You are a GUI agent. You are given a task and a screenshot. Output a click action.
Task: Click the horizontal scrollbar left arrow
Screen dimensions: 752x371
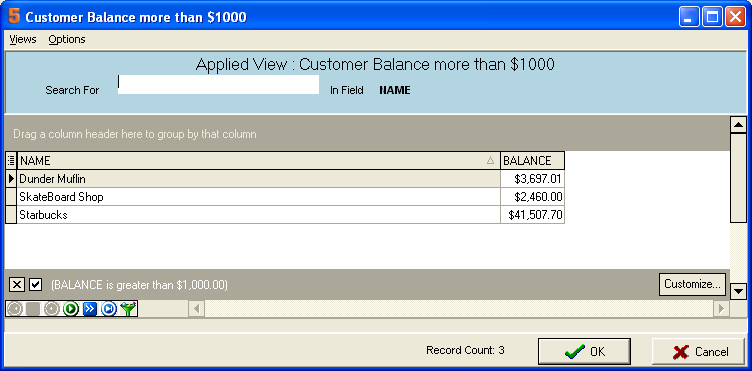(x=196, y=309)
